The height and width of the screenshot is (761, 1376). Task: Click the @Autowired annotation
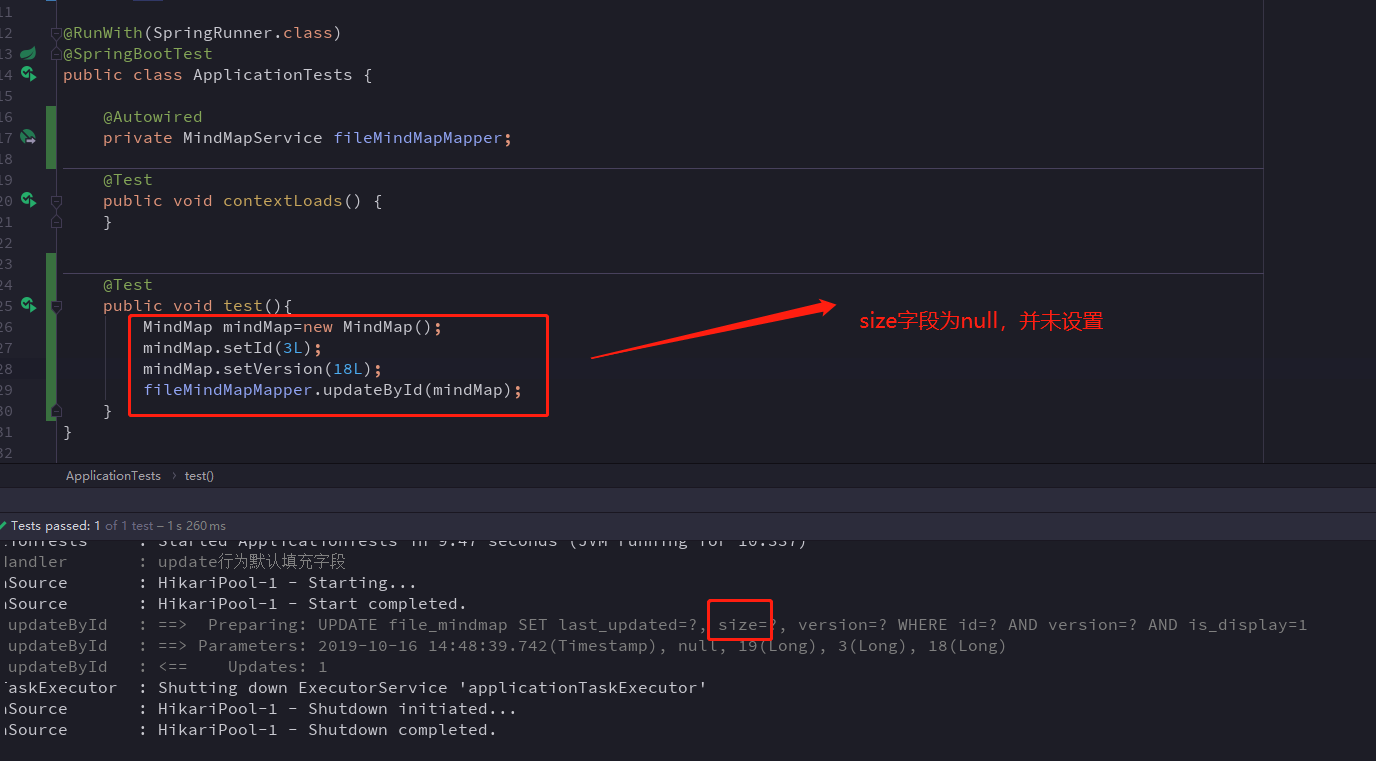click(x=152, y=117)
